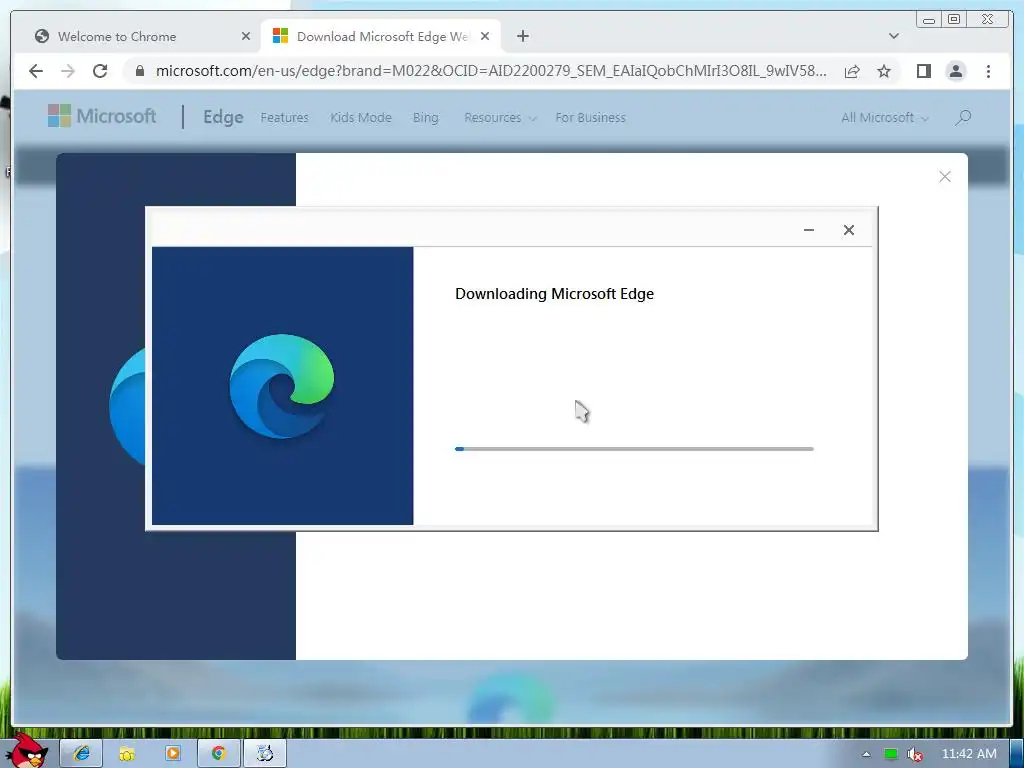Open the media player taskbar icon
This screenshot has height=768, width=1024.
[x=172, y=754]
